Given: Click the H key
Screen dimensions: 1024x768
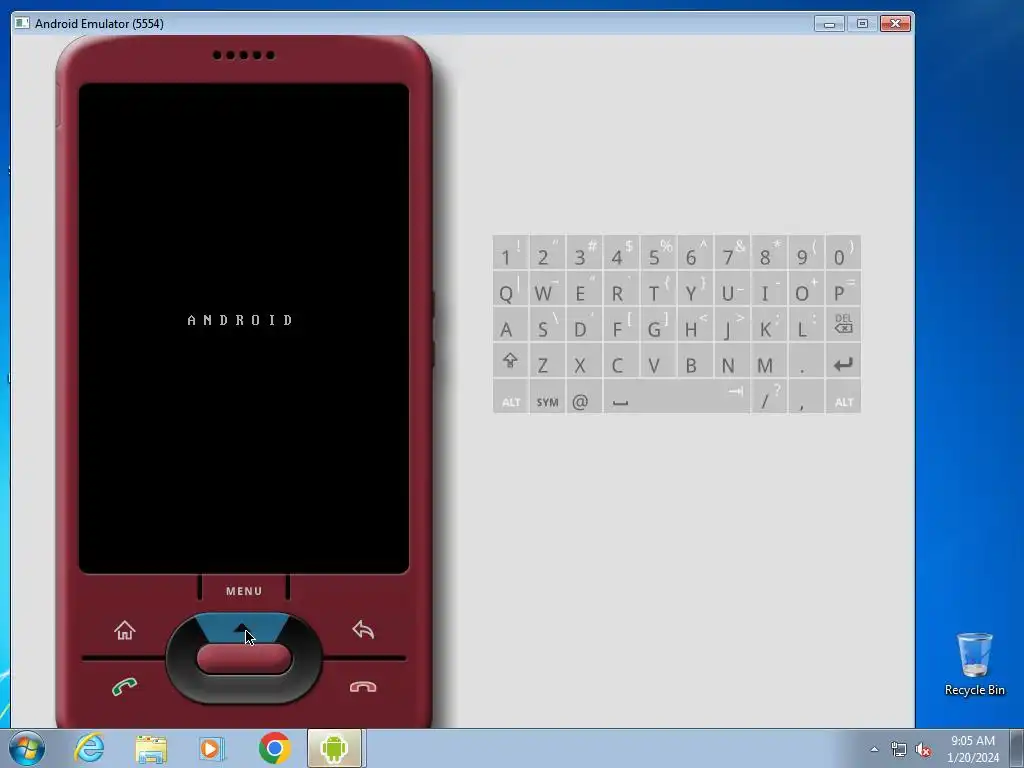Looking at the screenshot, I should pyautogui.click(x=695, y=325).
